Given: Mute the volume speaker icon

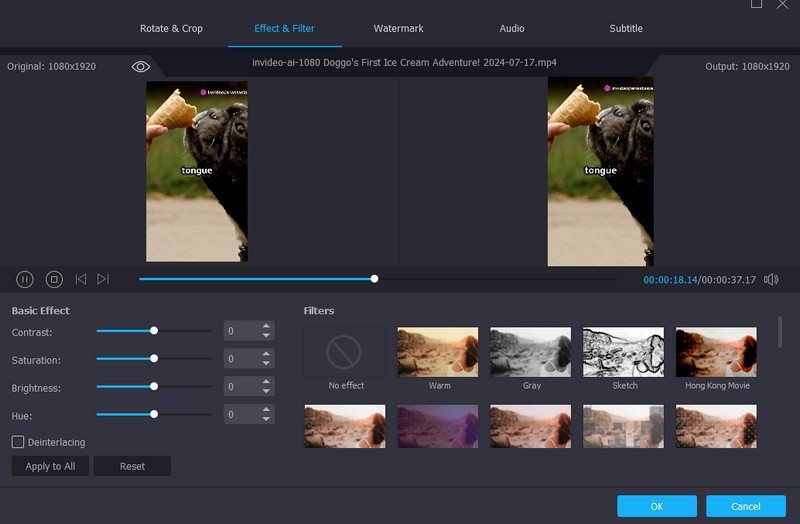Looking at the screenshot, I should [771, 280].
